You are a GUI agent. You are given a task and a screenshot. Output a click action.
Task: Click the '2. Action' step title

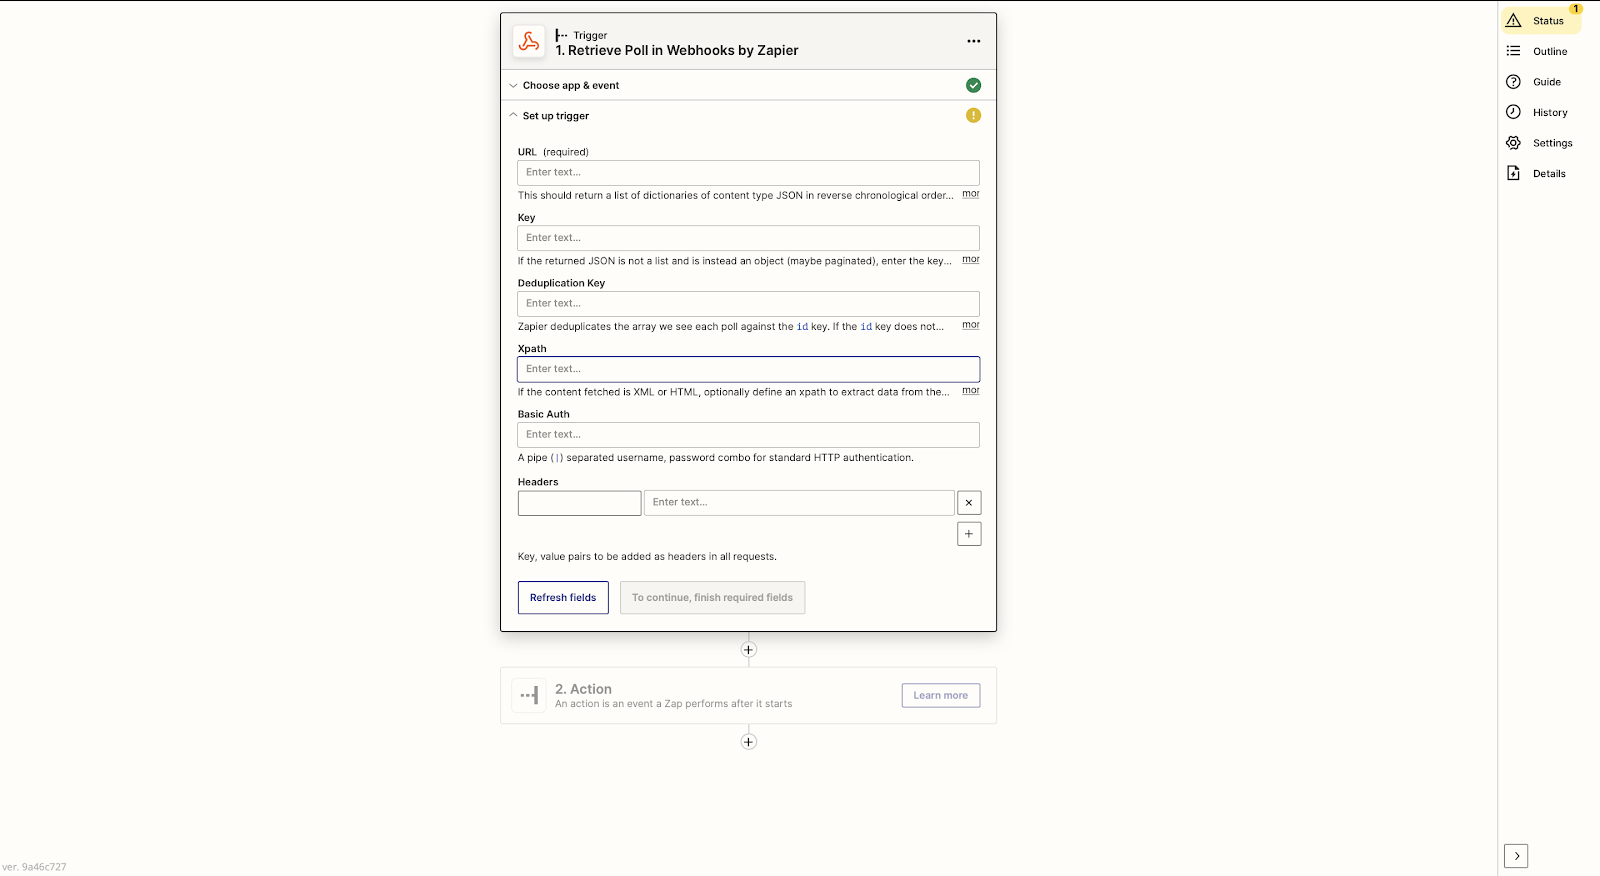(583, 689)
